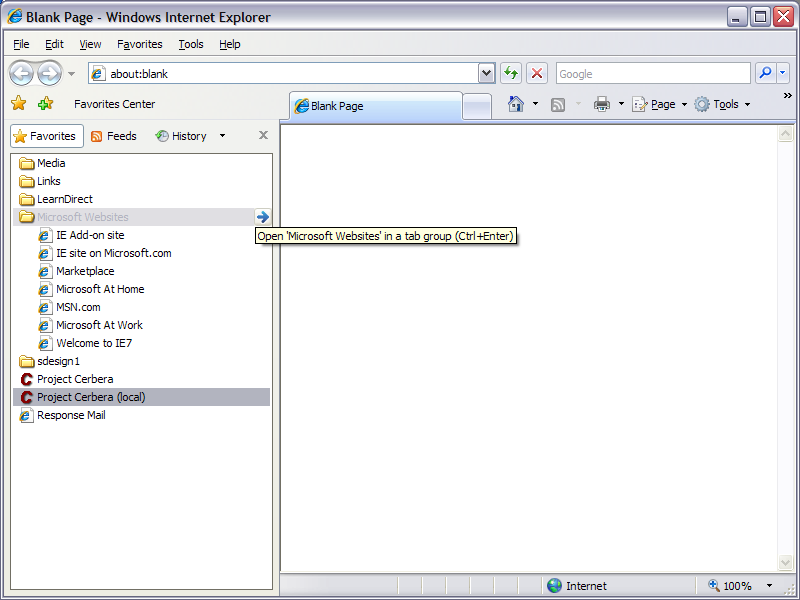
Task: Open the zoom level dropdown arrow
Action: click(x=769, y=586)
